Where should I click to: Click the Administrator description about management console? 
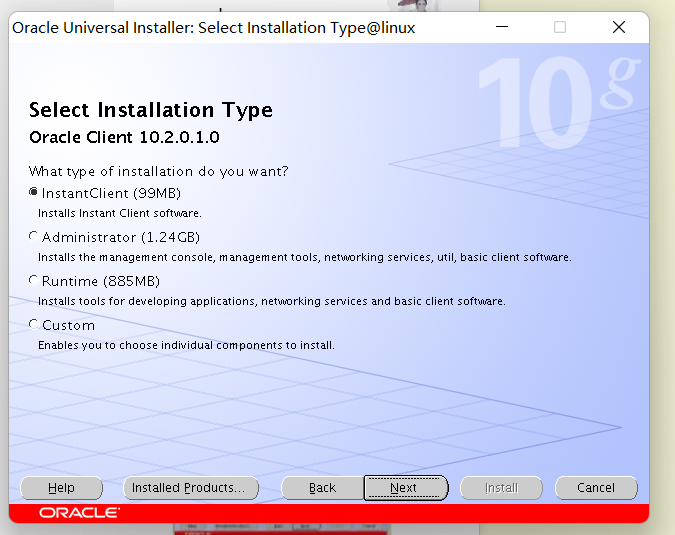[305, 257]
